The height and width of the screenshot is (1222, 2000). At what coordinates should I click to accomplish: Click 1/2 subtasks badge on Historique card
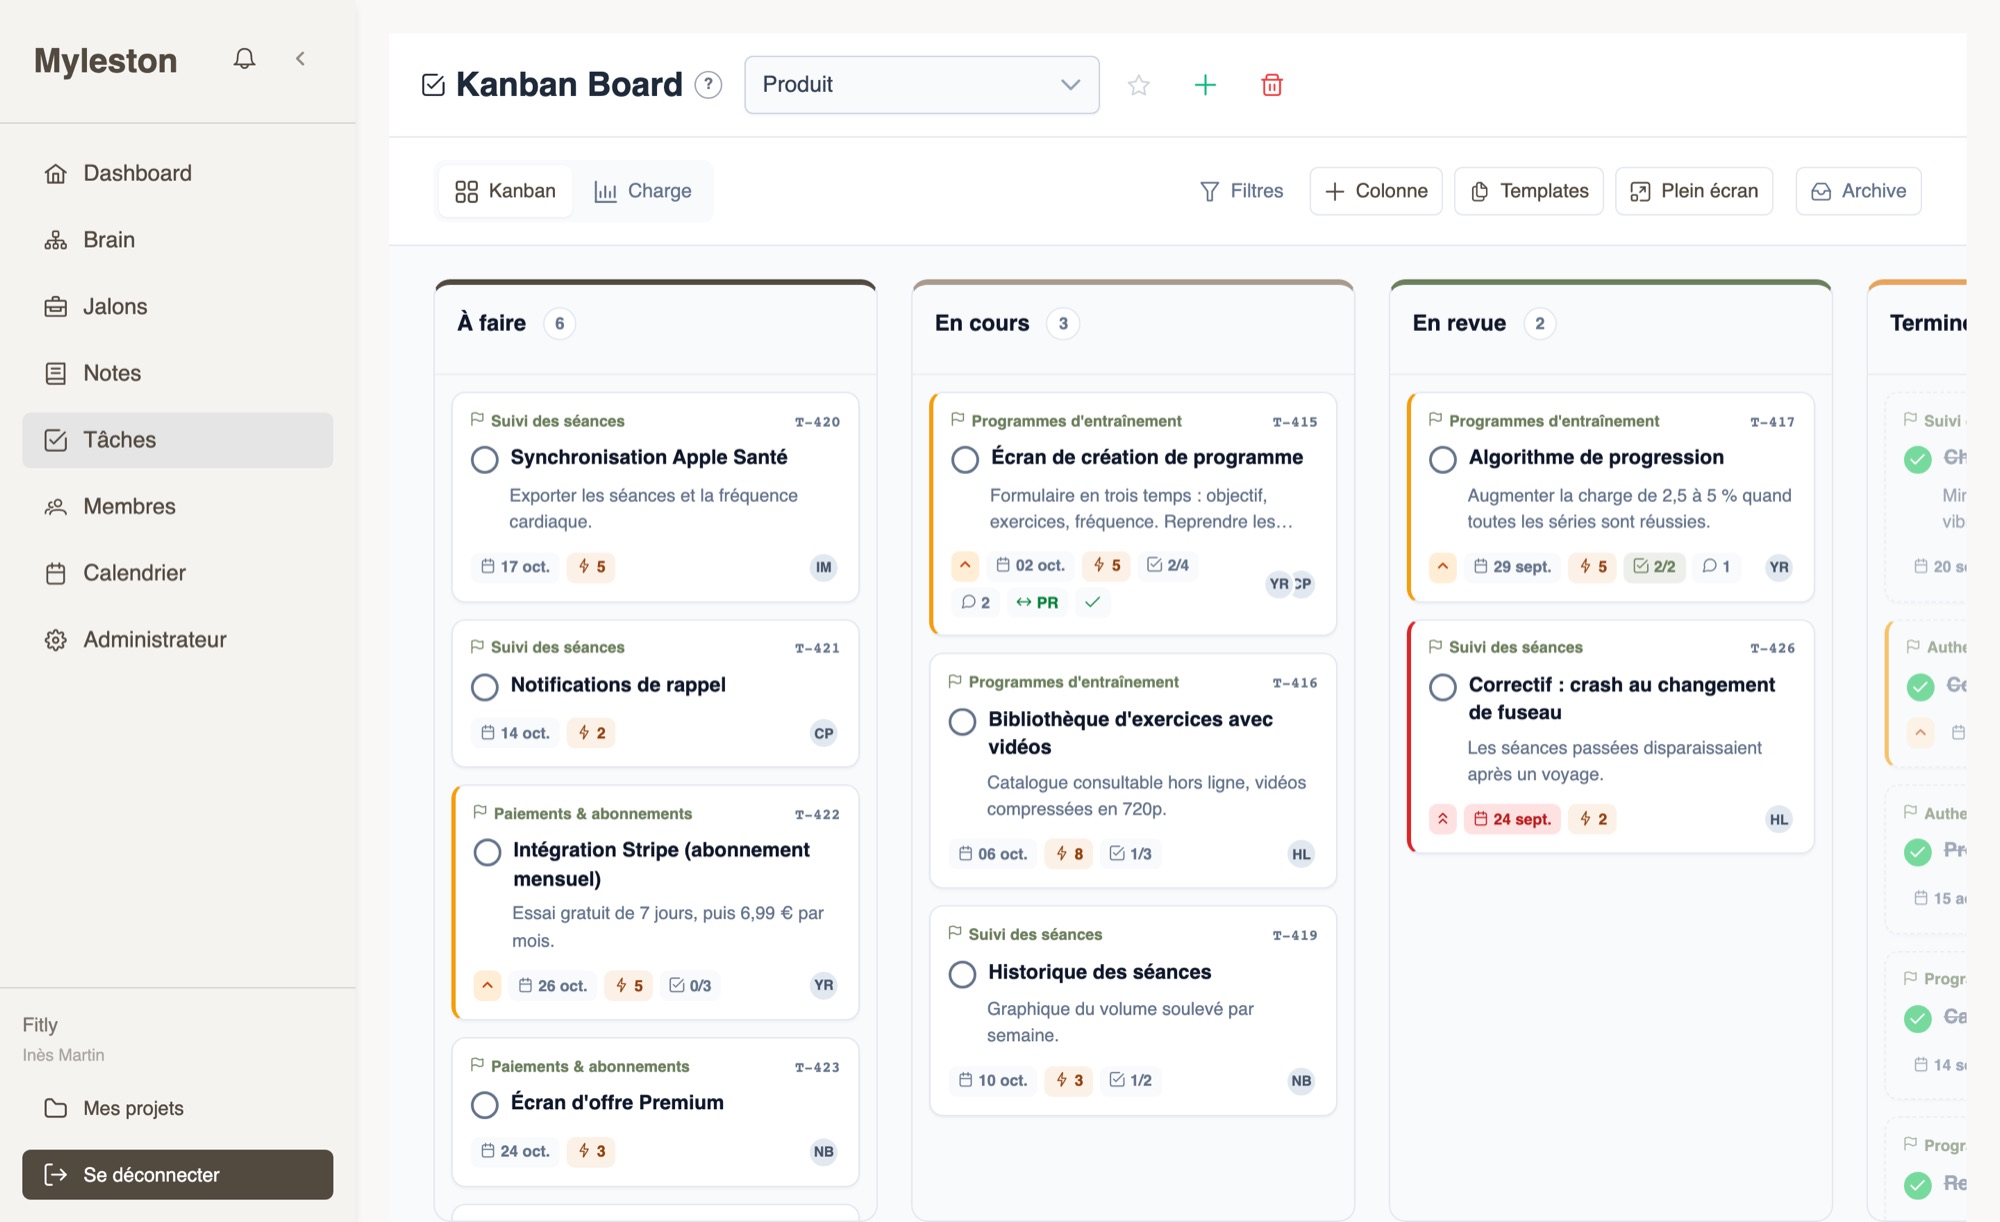pos(1131,1081)
